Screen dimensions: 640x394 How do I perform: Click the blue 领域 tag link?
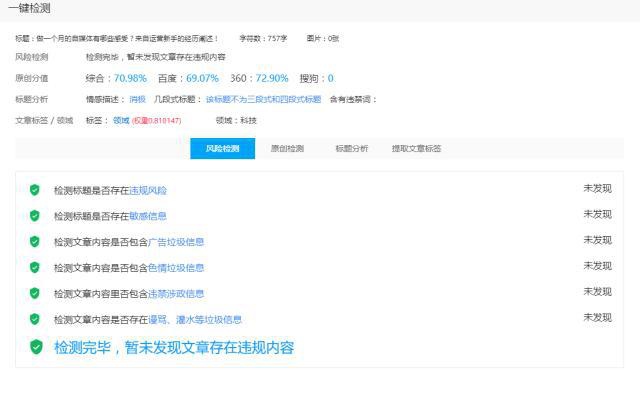point(121,120)
